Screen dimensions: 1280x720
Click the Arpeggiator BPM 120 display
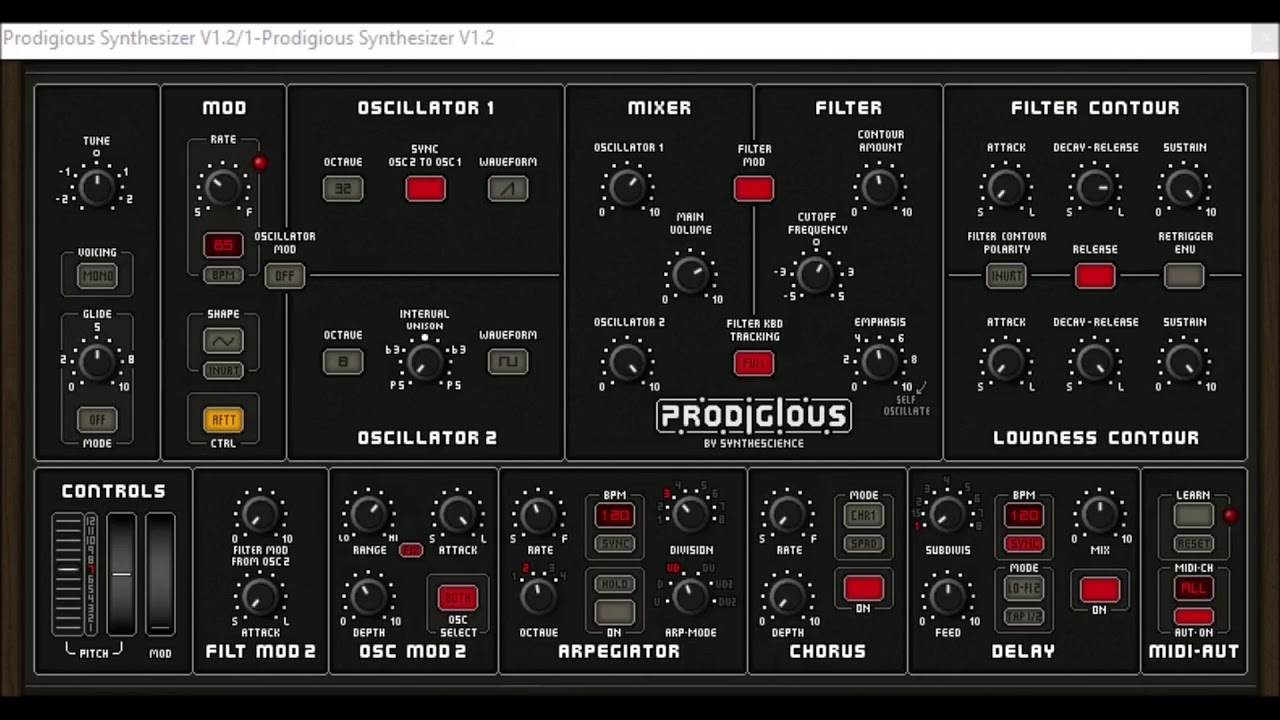click(614, 516)
